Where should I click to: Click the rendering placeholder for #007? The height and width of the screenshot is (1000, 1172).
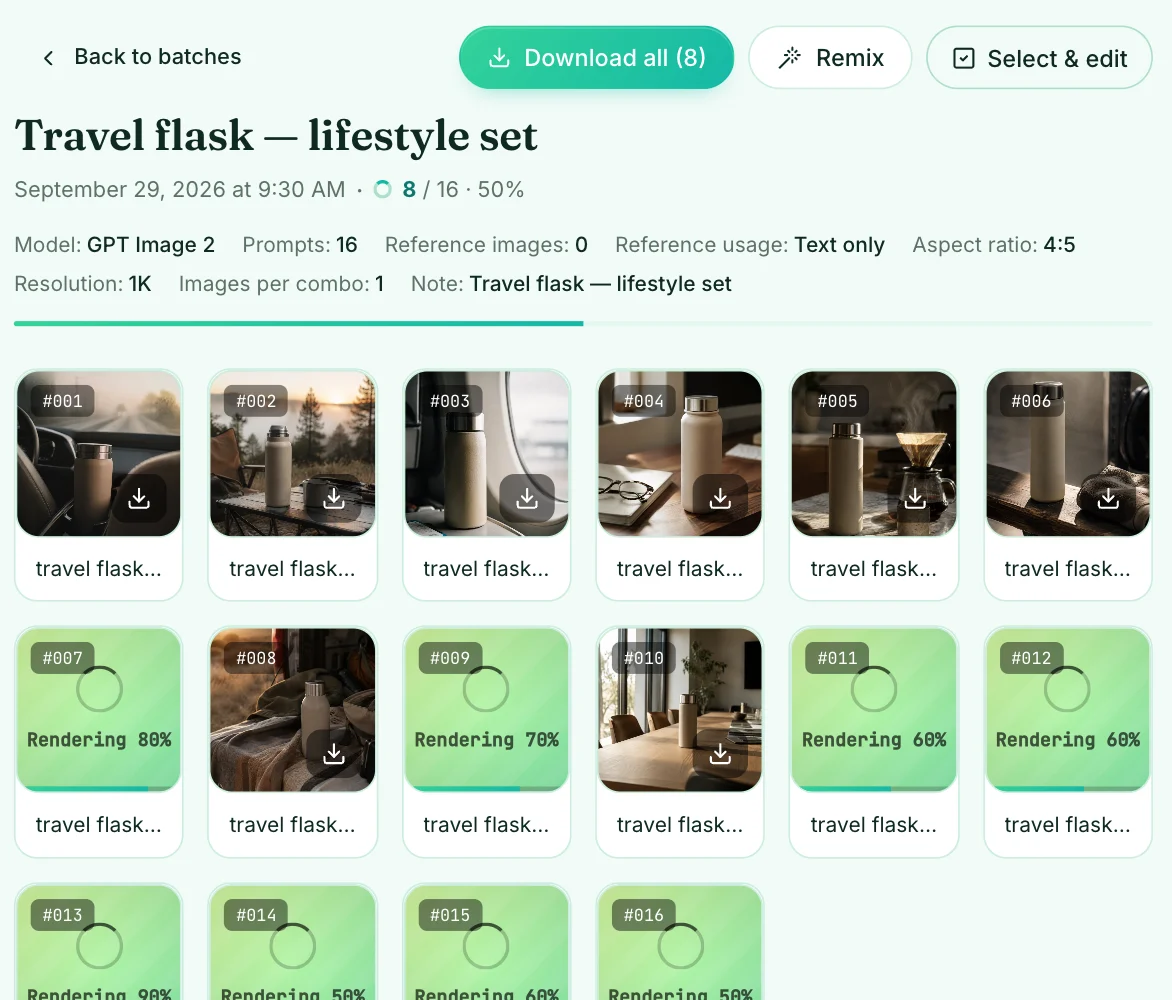tap(99, 709)
